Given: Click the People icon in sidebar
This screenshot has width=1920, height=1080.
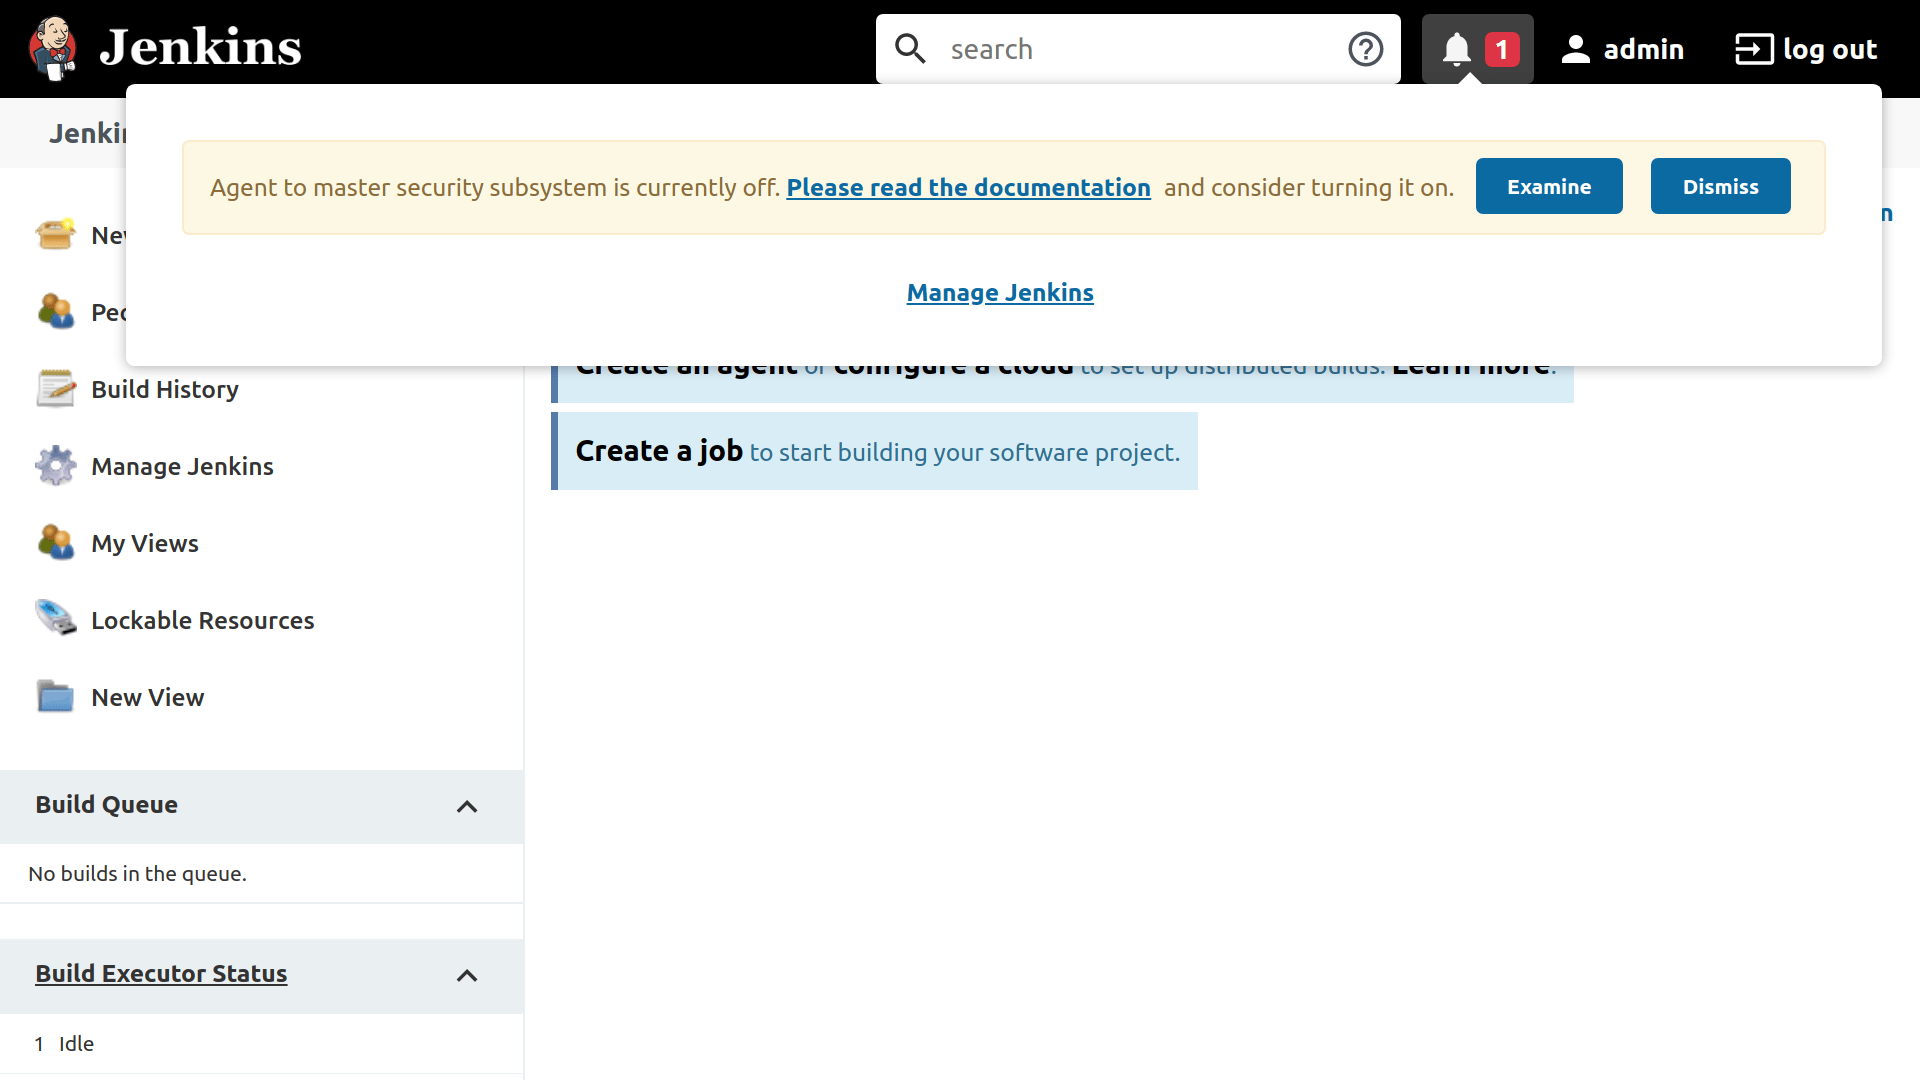Looking at the screenshot, I should coord(55,311).
